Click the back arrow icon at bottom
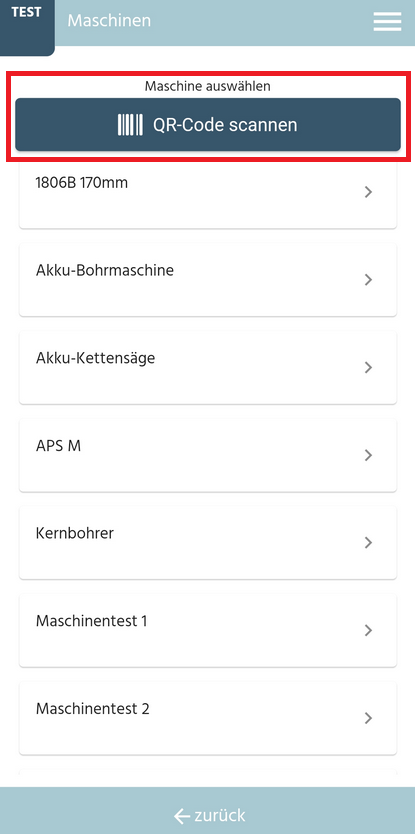The height and width of the screenshot is (834, 415). click(x=182, y=815)
